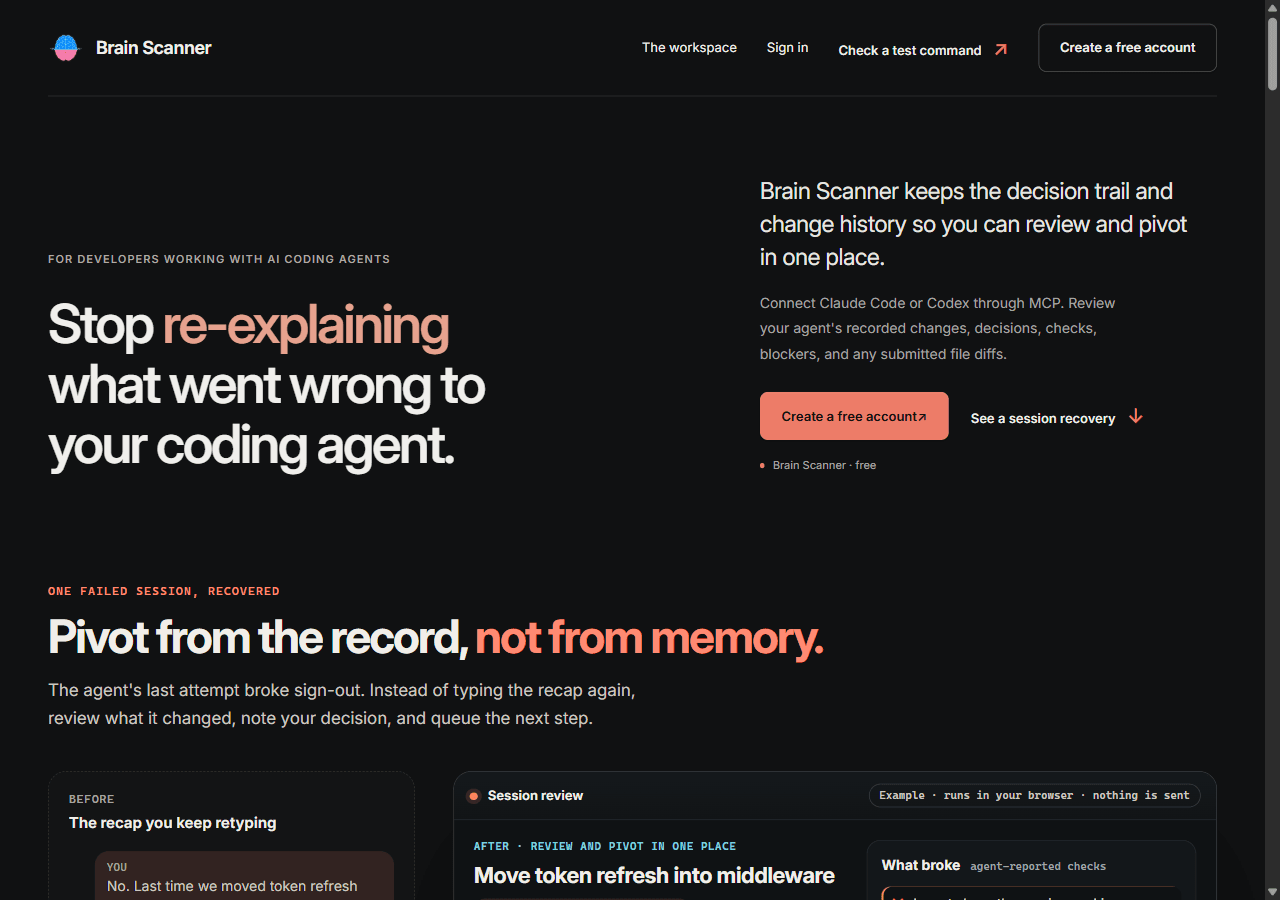Click the down arrow next to See a session recovery
This screenshot has height=900, width=1280.
[x=1136, y=416]
